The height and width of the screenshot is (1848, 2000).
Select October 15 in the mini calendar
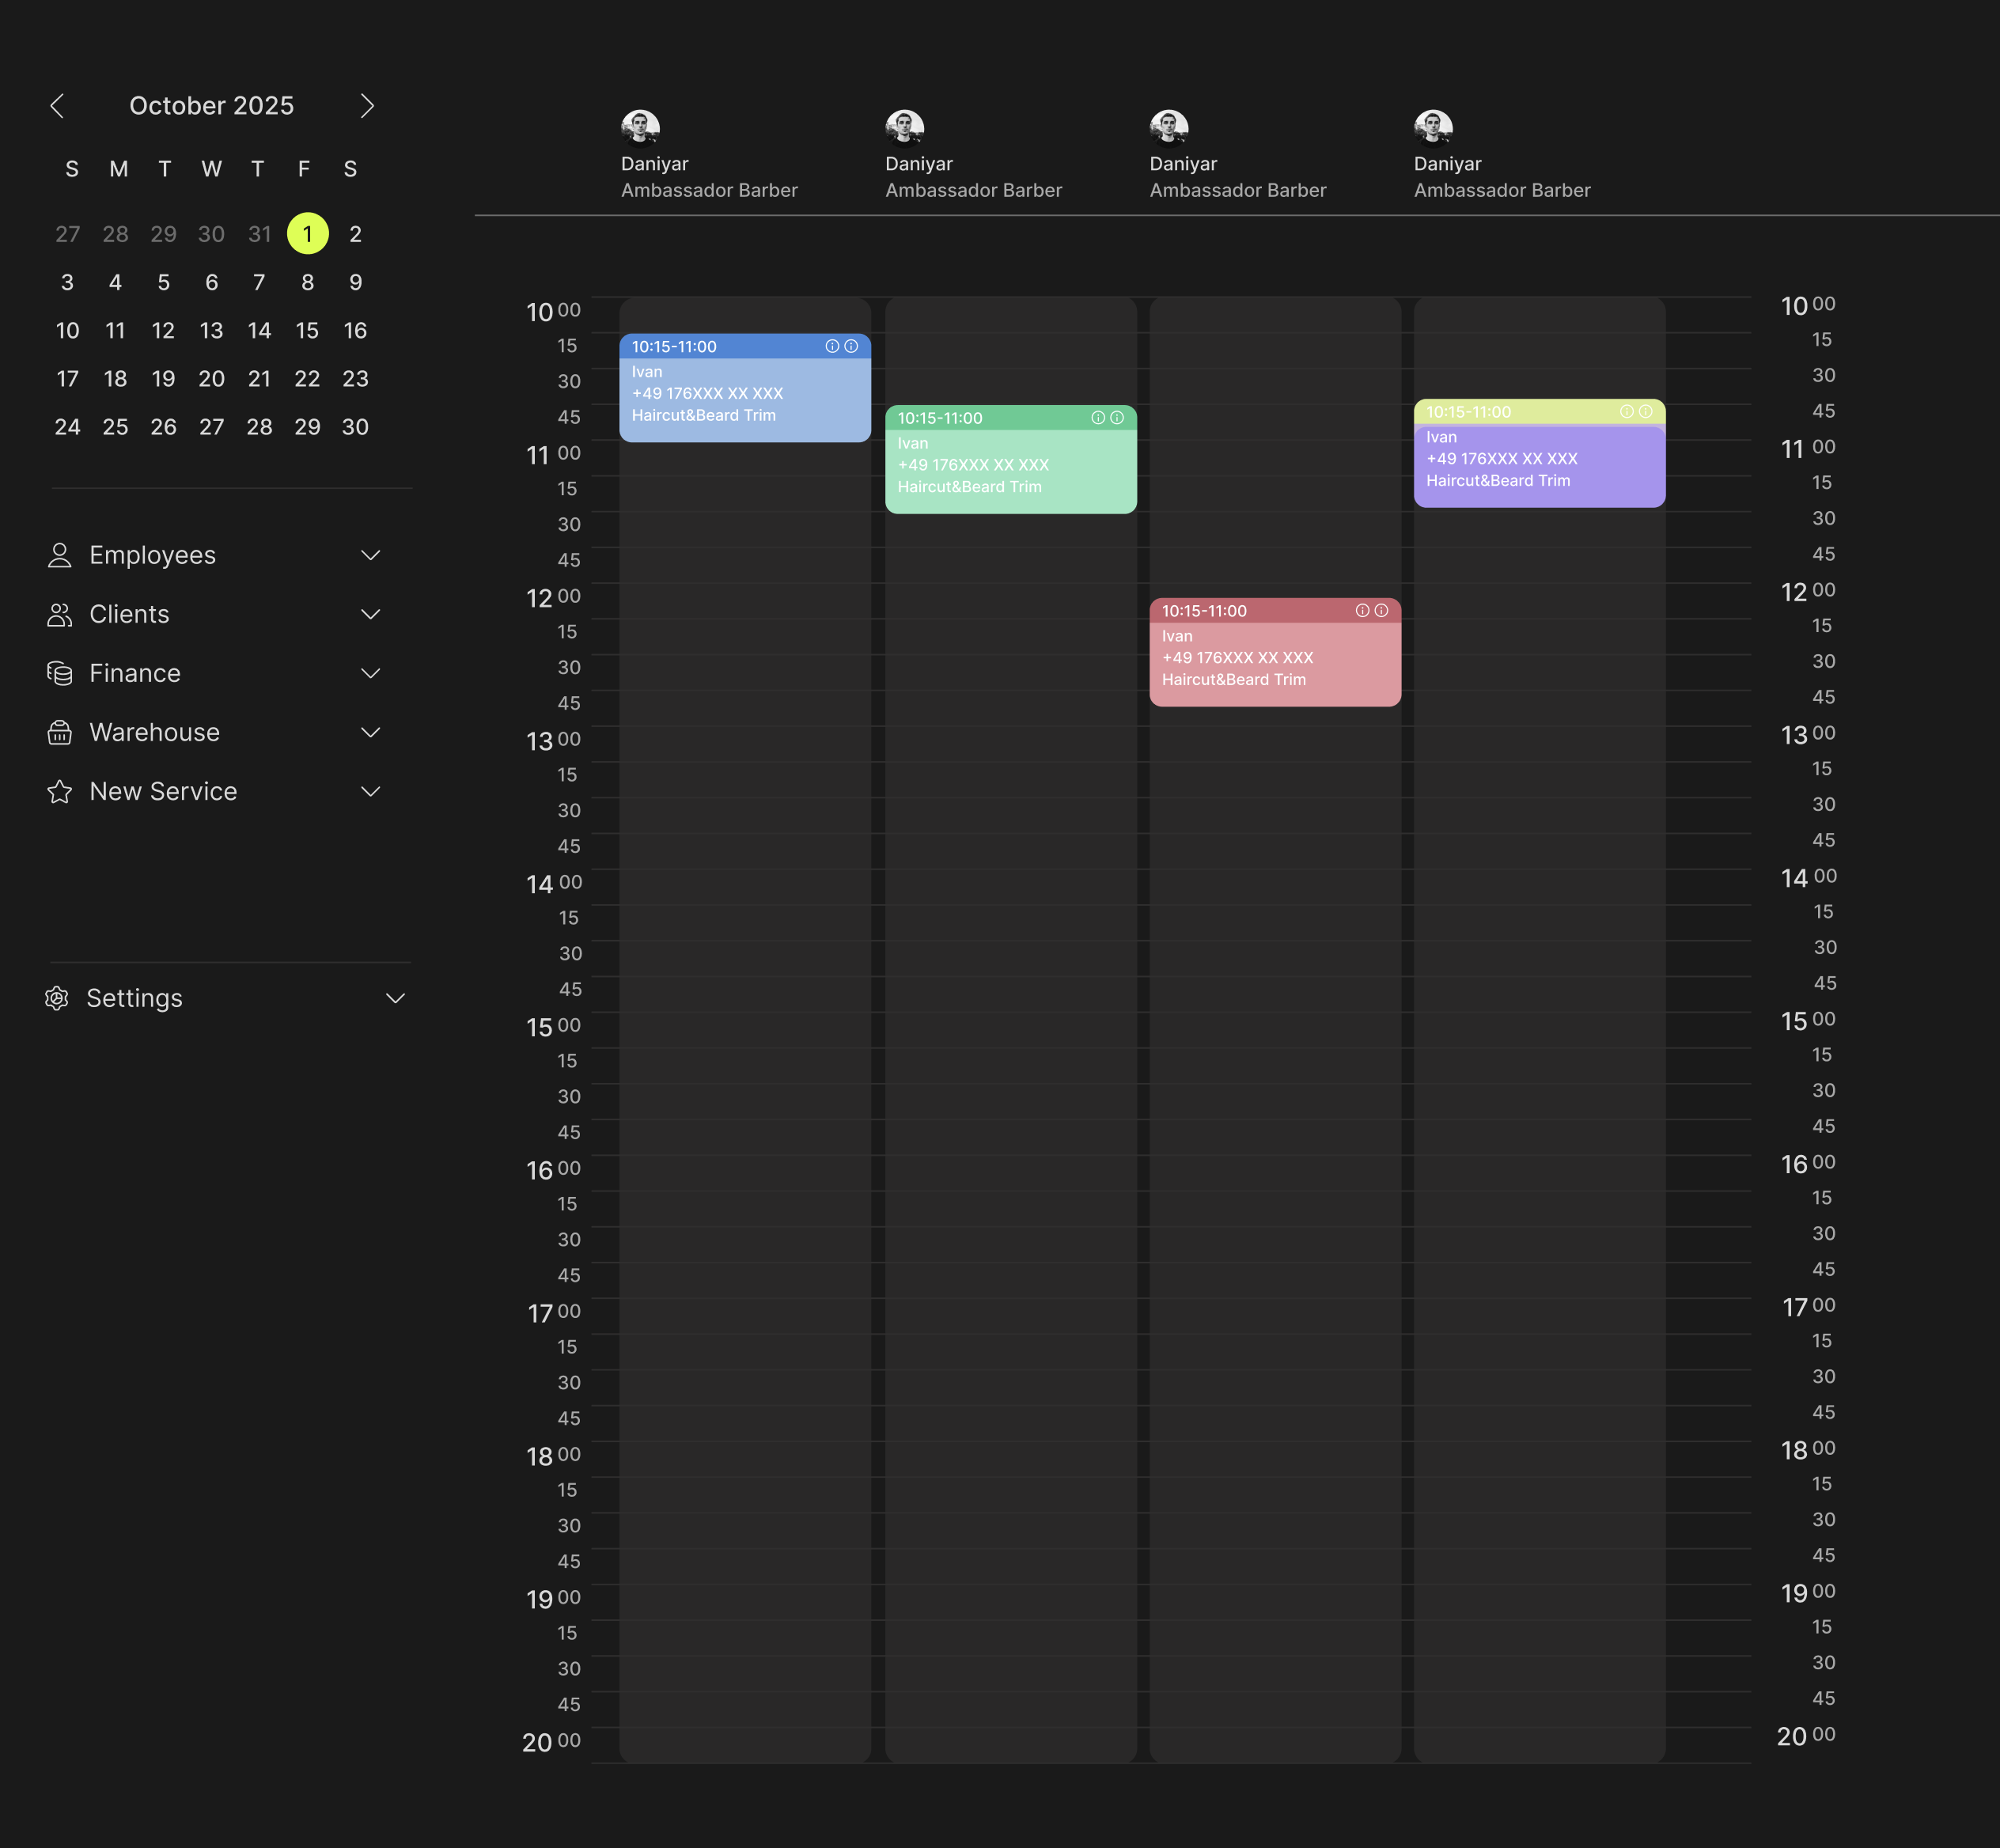307,330
